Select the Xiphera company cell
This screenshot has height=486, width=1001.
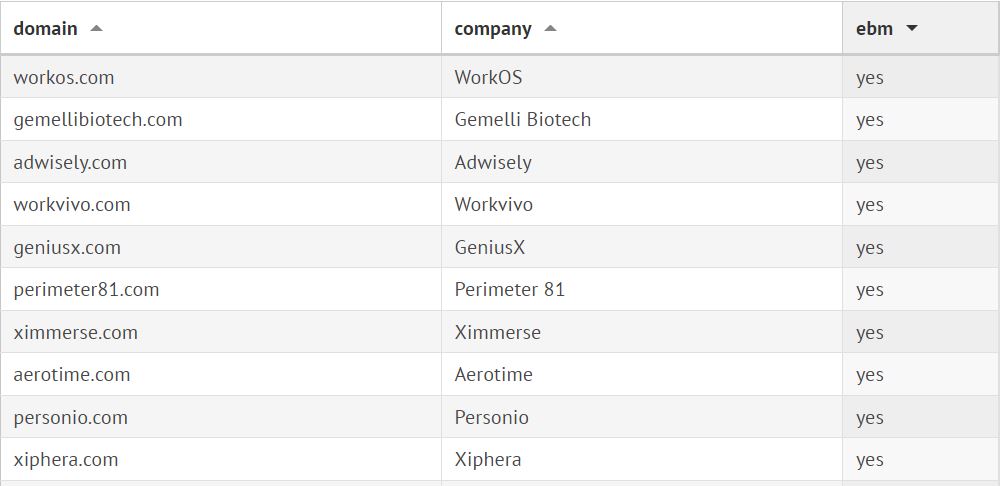click(x=487, y=460)
